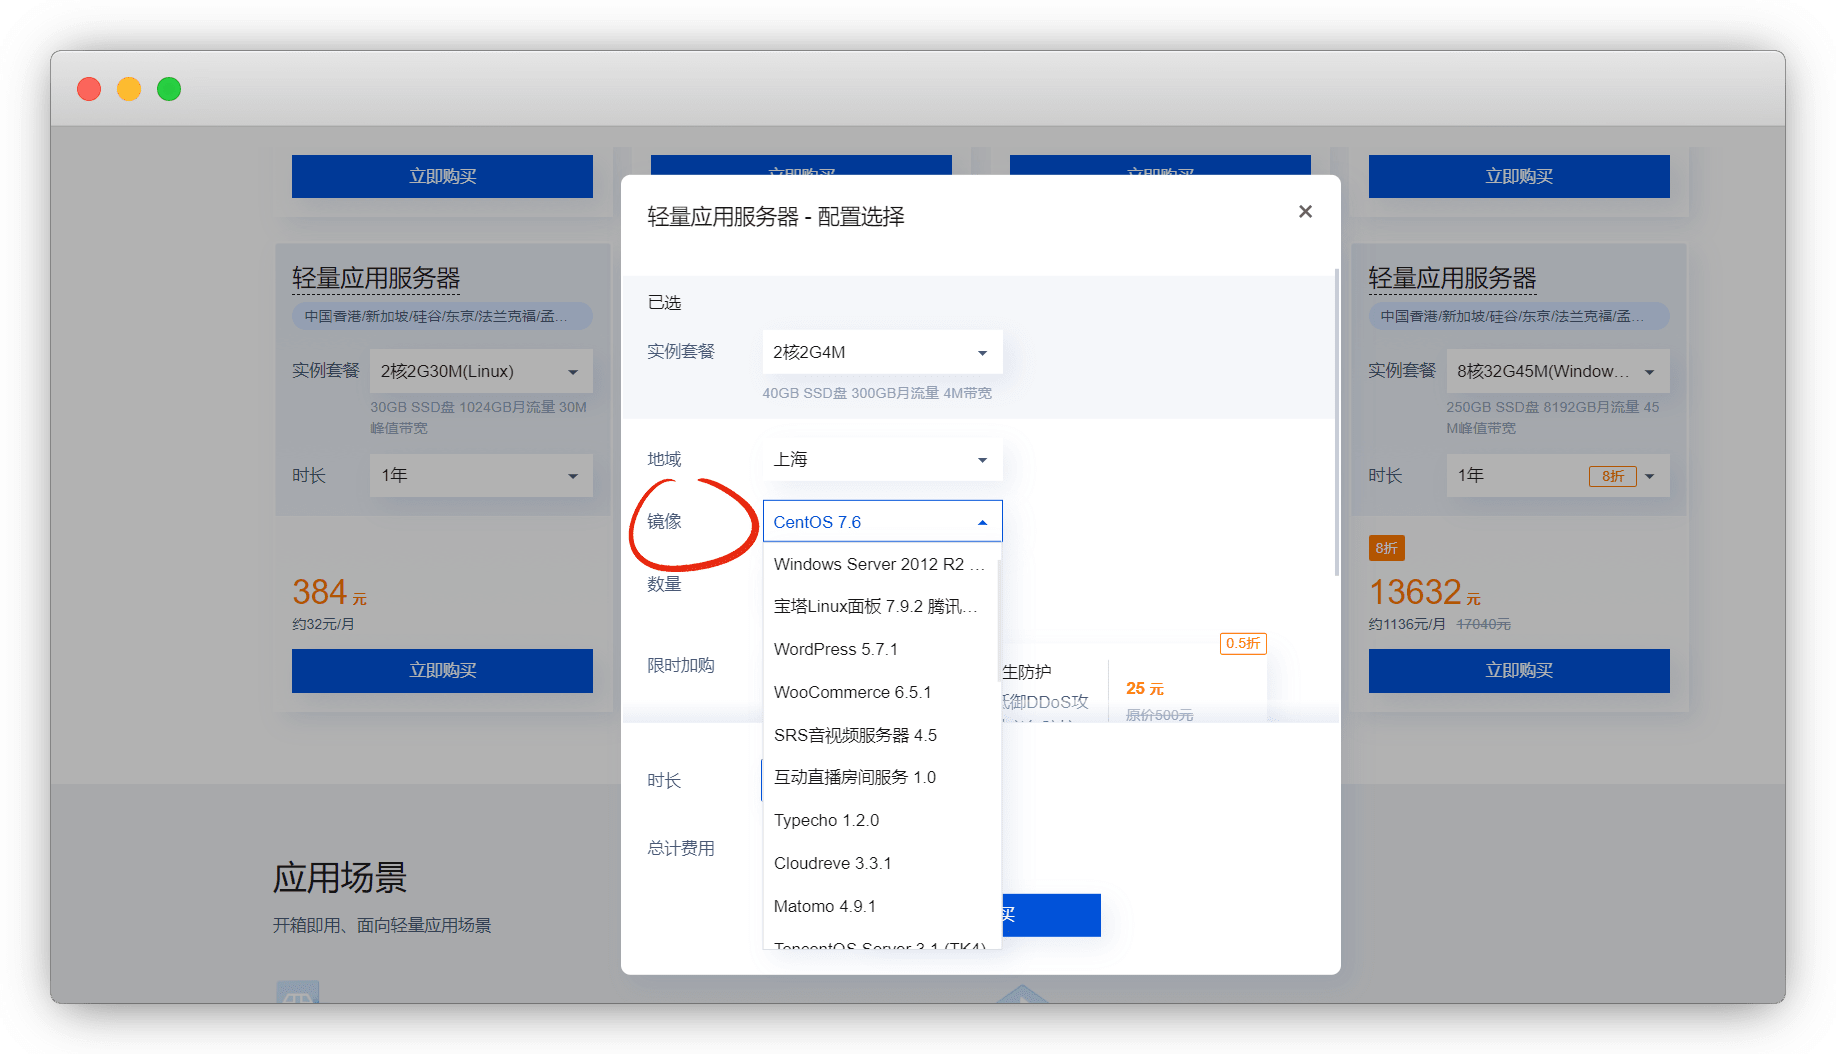Pick WooCommerce 6.5.1 from image list
The image size is (1836, 1054).
852,693
